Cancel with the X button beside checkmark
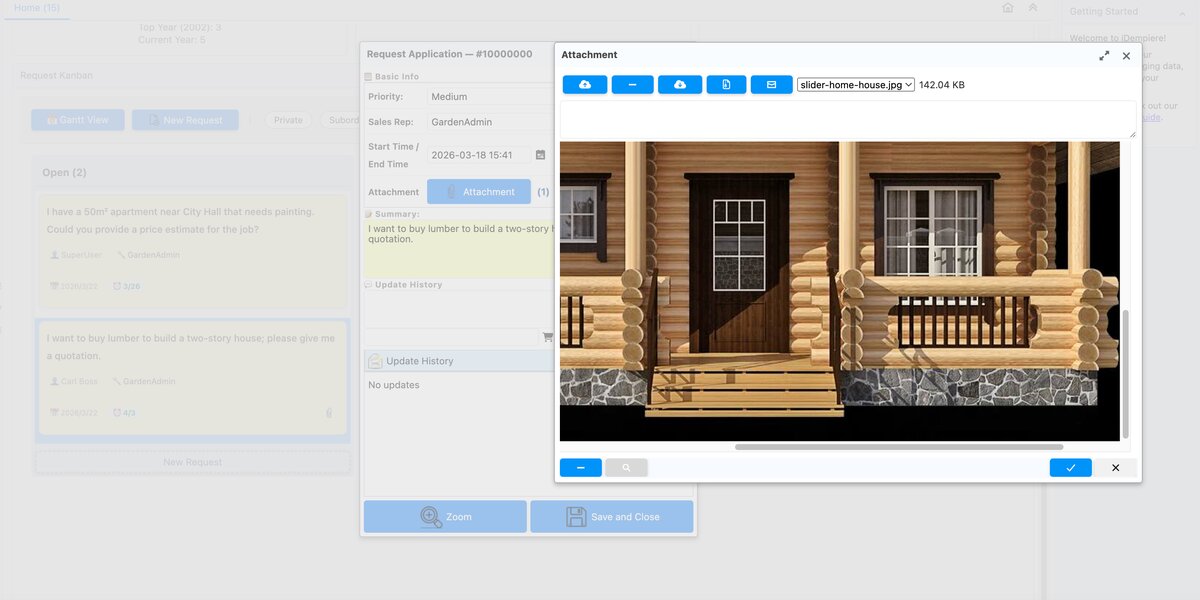The image size is (1200, 600). 1116,467
